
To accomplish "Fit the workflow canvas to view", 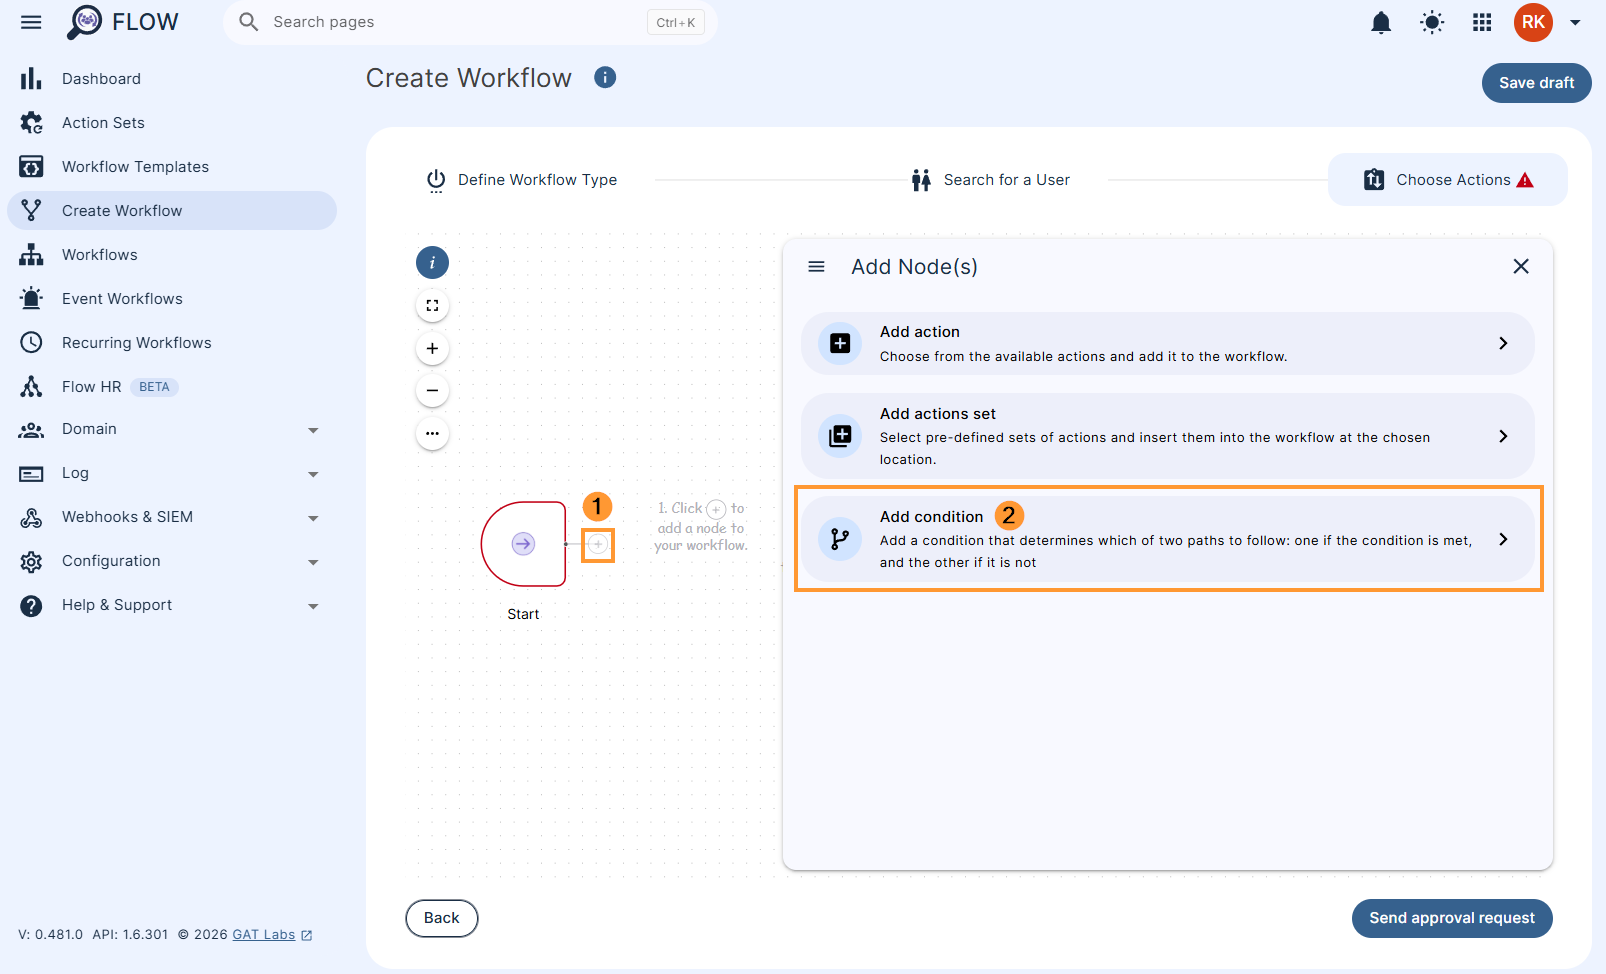I will (x=432, y=306).
